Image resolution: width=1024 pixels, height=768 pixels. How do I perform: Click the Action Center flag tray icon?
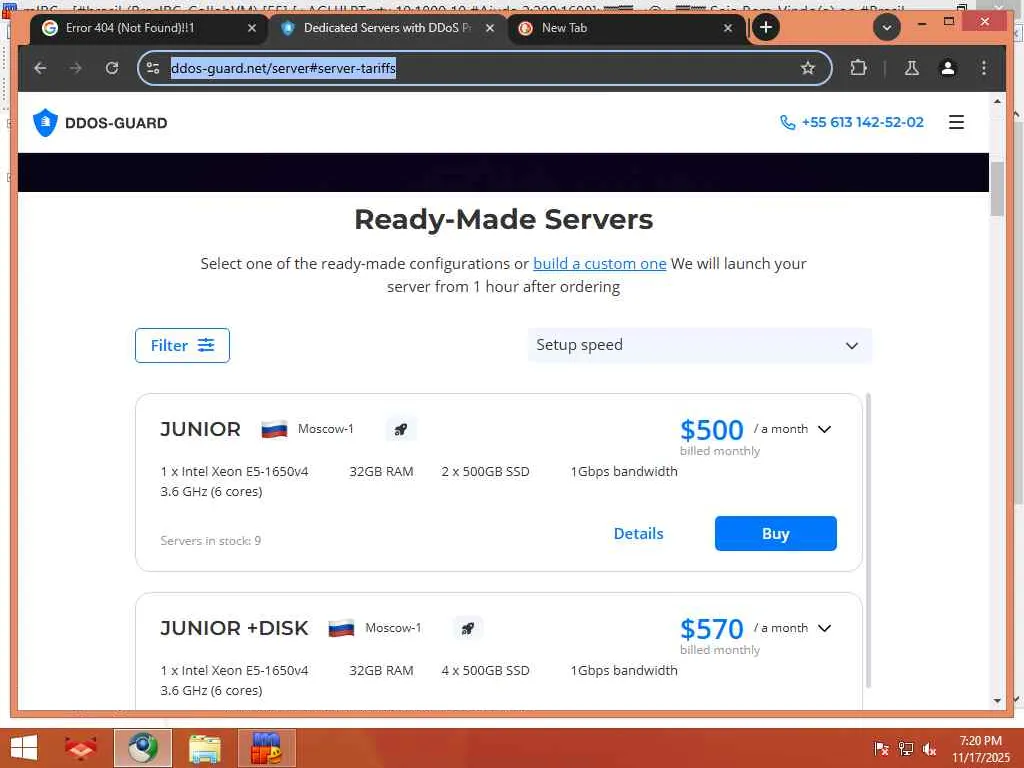point(881,748)
